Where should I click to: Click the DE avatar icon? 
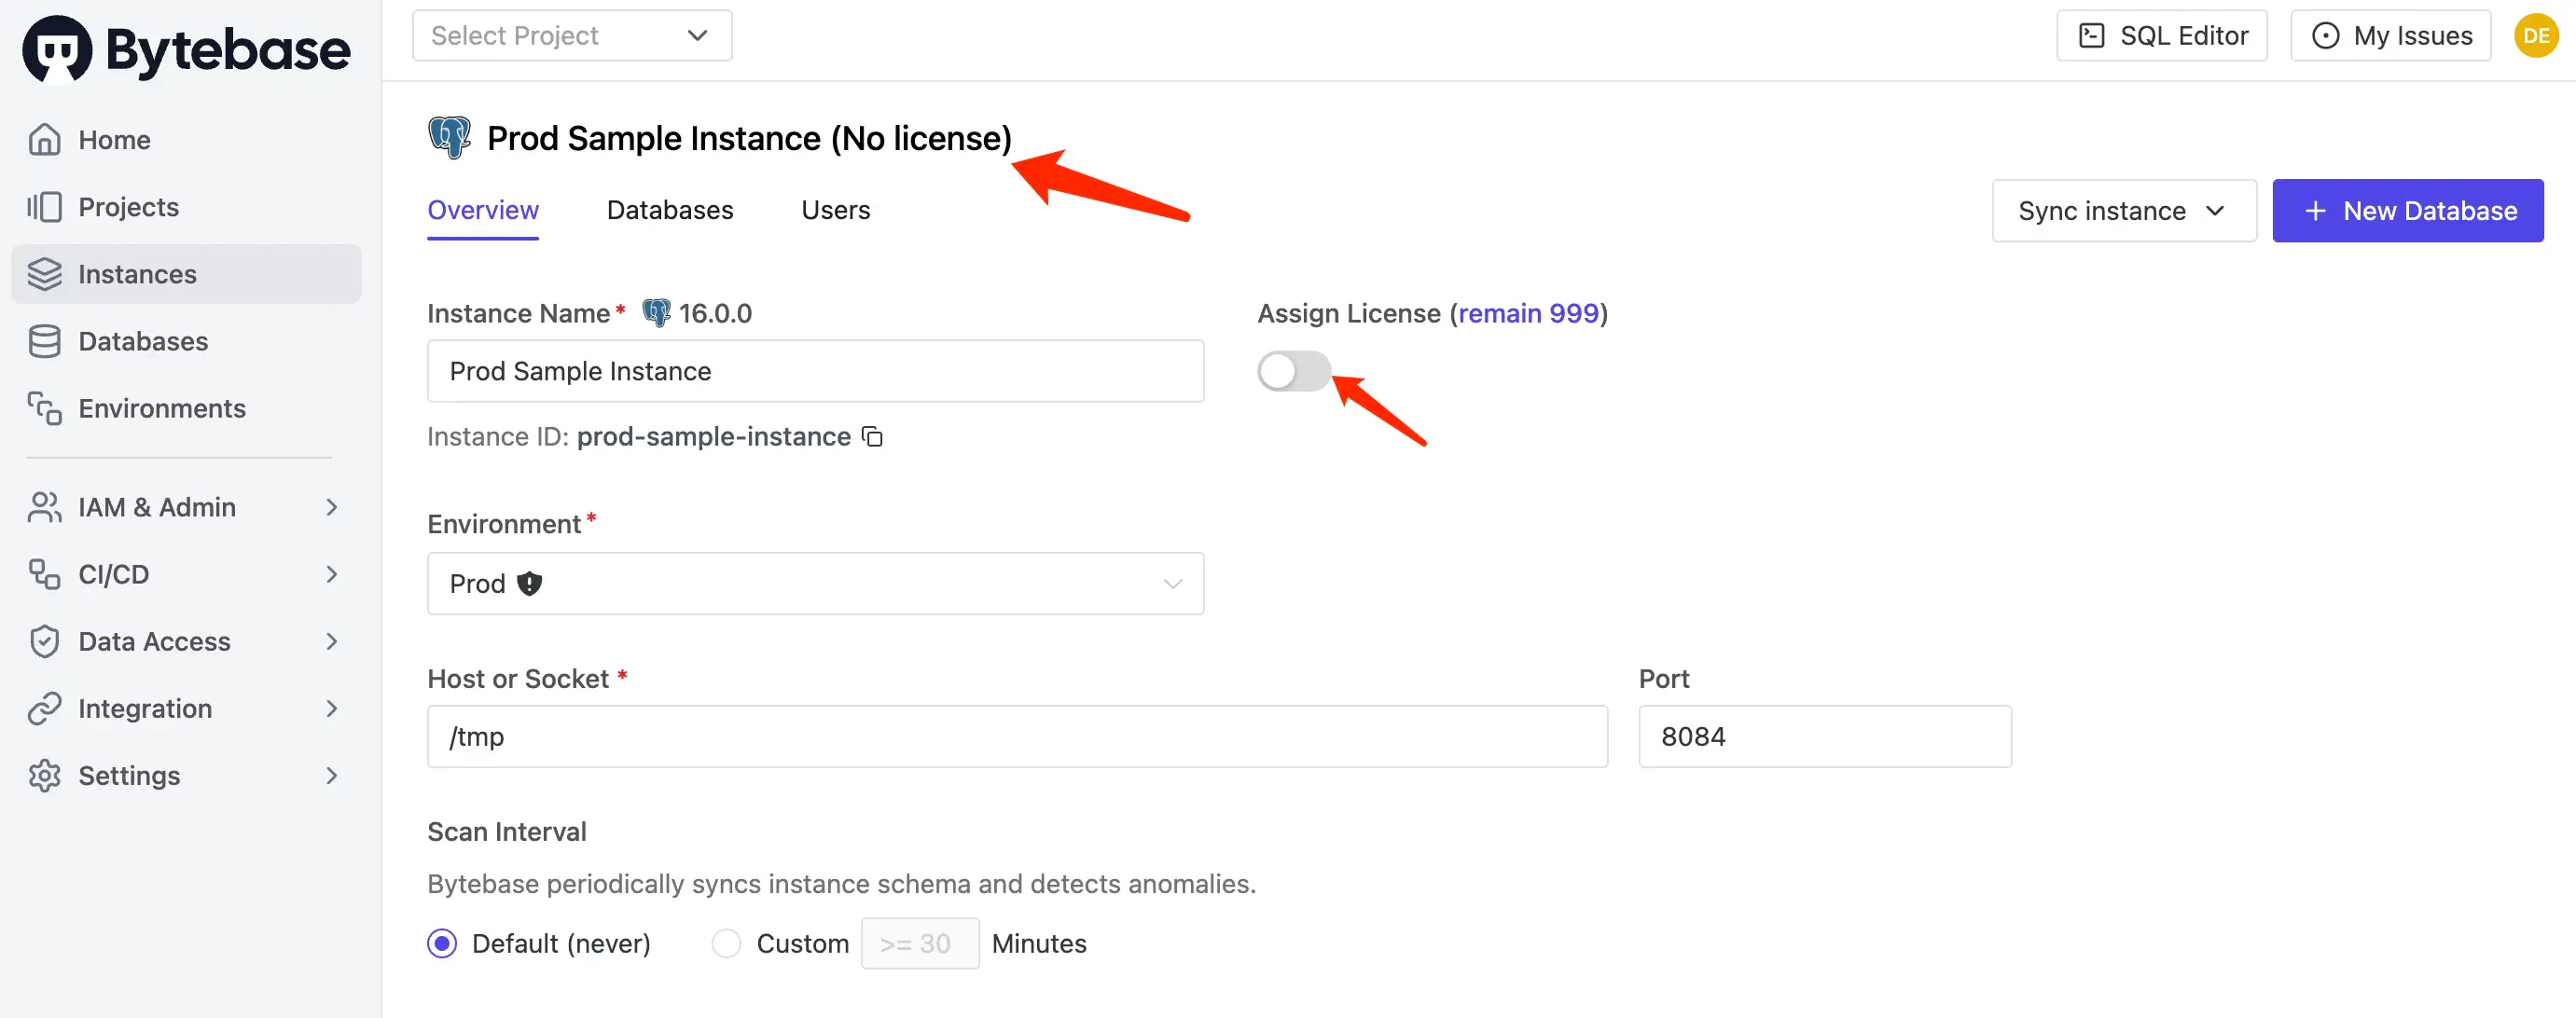(x=2536, y=34)
